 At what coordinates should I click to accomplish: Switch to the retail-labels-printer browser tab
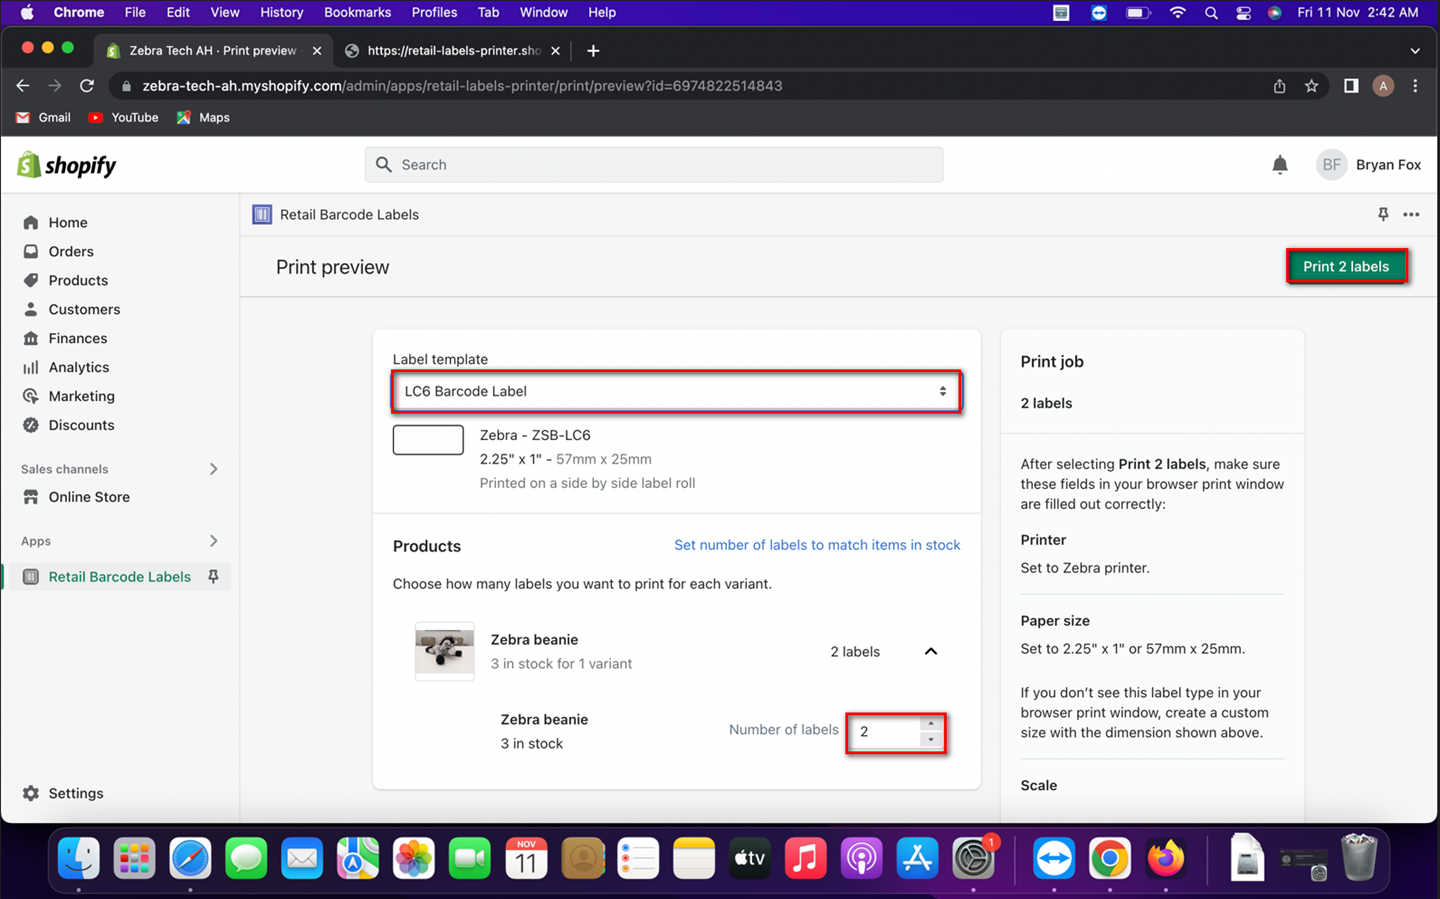452,50
